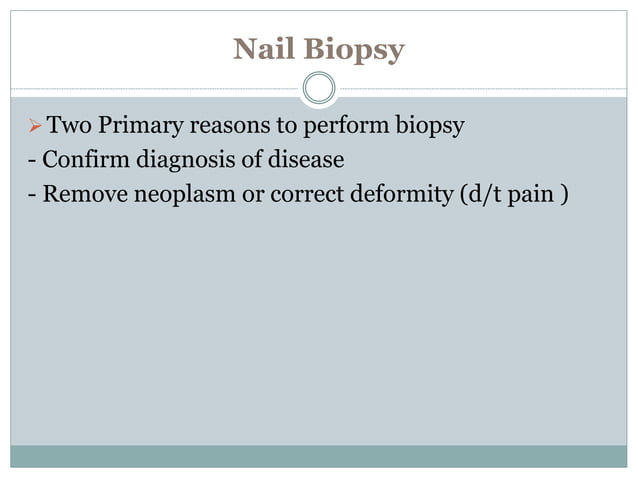Click the "(d/t pain )" text
Viewport: 638px width, 478px height.
pos(514,194)
